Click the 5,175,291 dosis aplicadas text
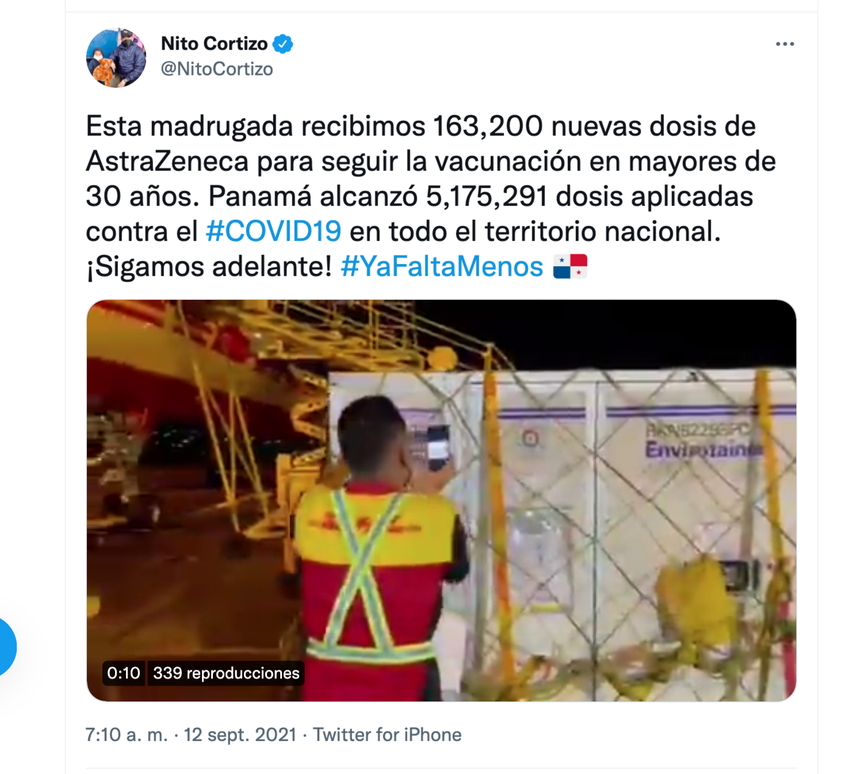 click(x=589, y=196)
